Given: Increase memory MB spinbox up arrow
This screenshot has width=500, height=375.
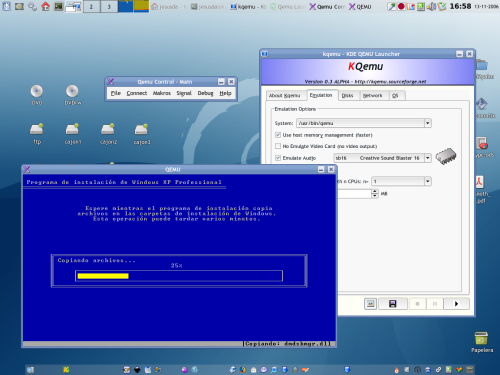Looking at the screenshot, I should (375, 191).
